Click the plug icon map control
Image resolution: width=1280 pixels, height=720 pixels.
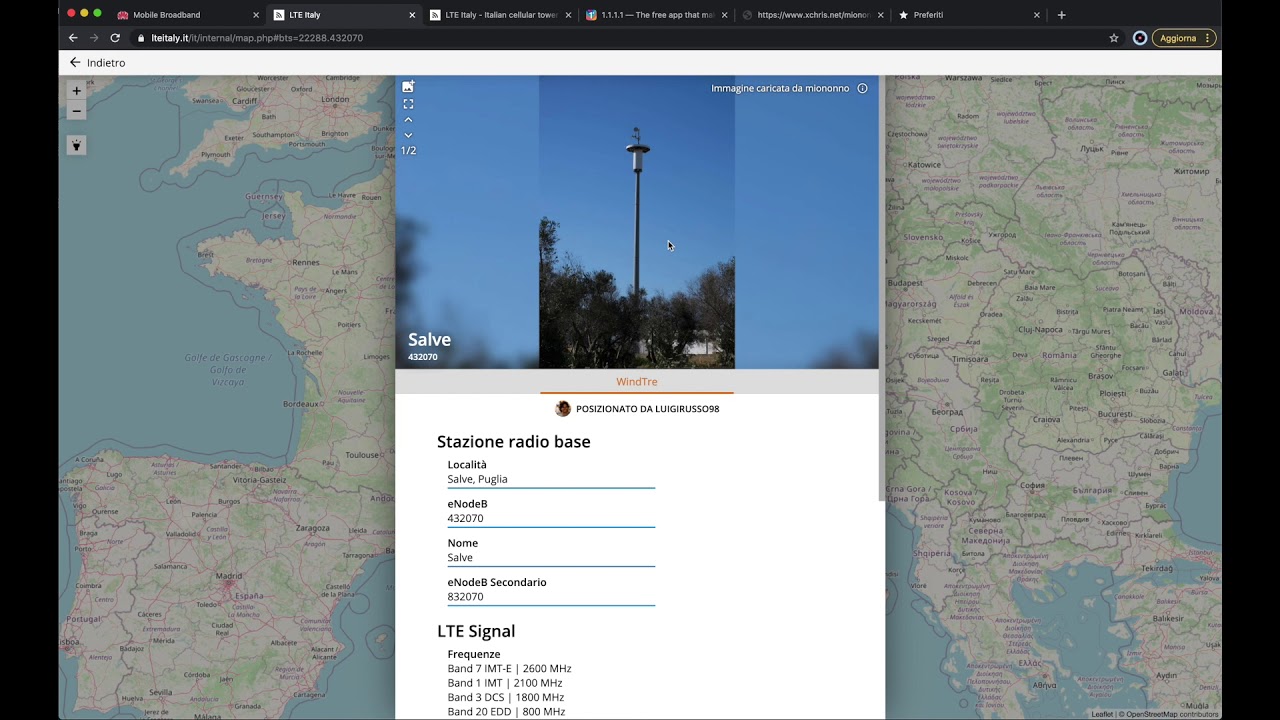tap(76, 145)
